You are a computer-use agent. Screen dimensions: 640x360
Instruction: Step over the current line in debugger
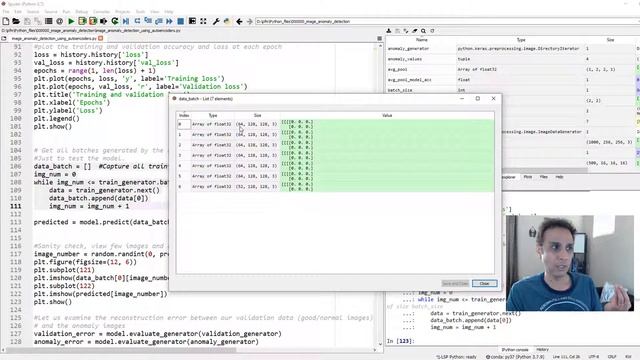(137, 21)
